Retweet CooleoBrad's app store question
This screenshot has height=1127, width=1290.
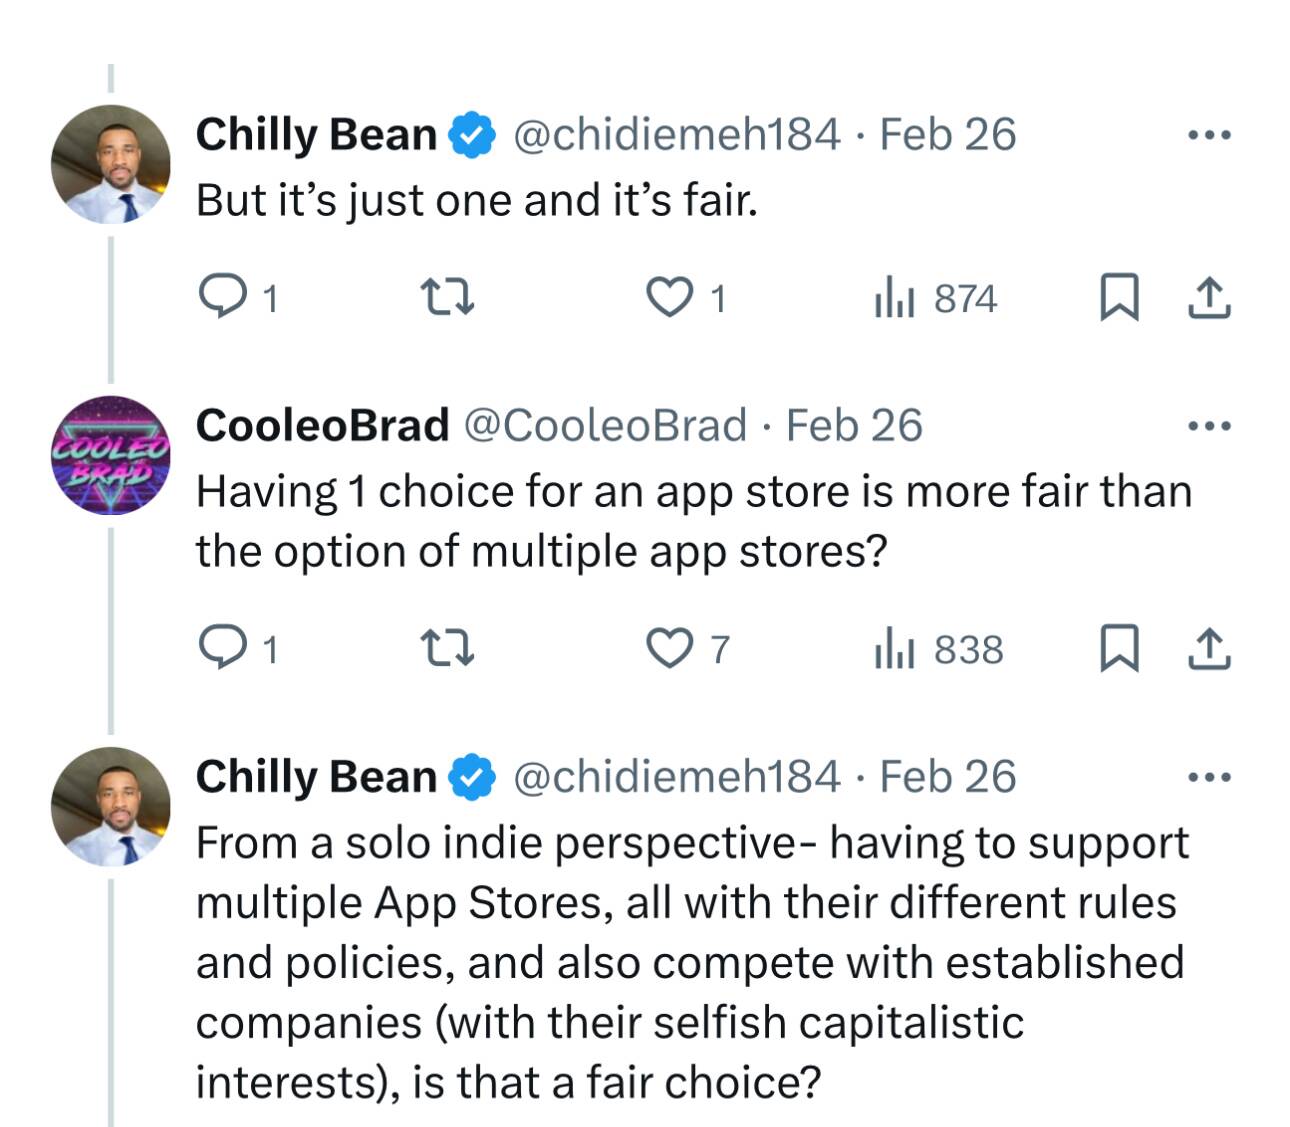446,648
